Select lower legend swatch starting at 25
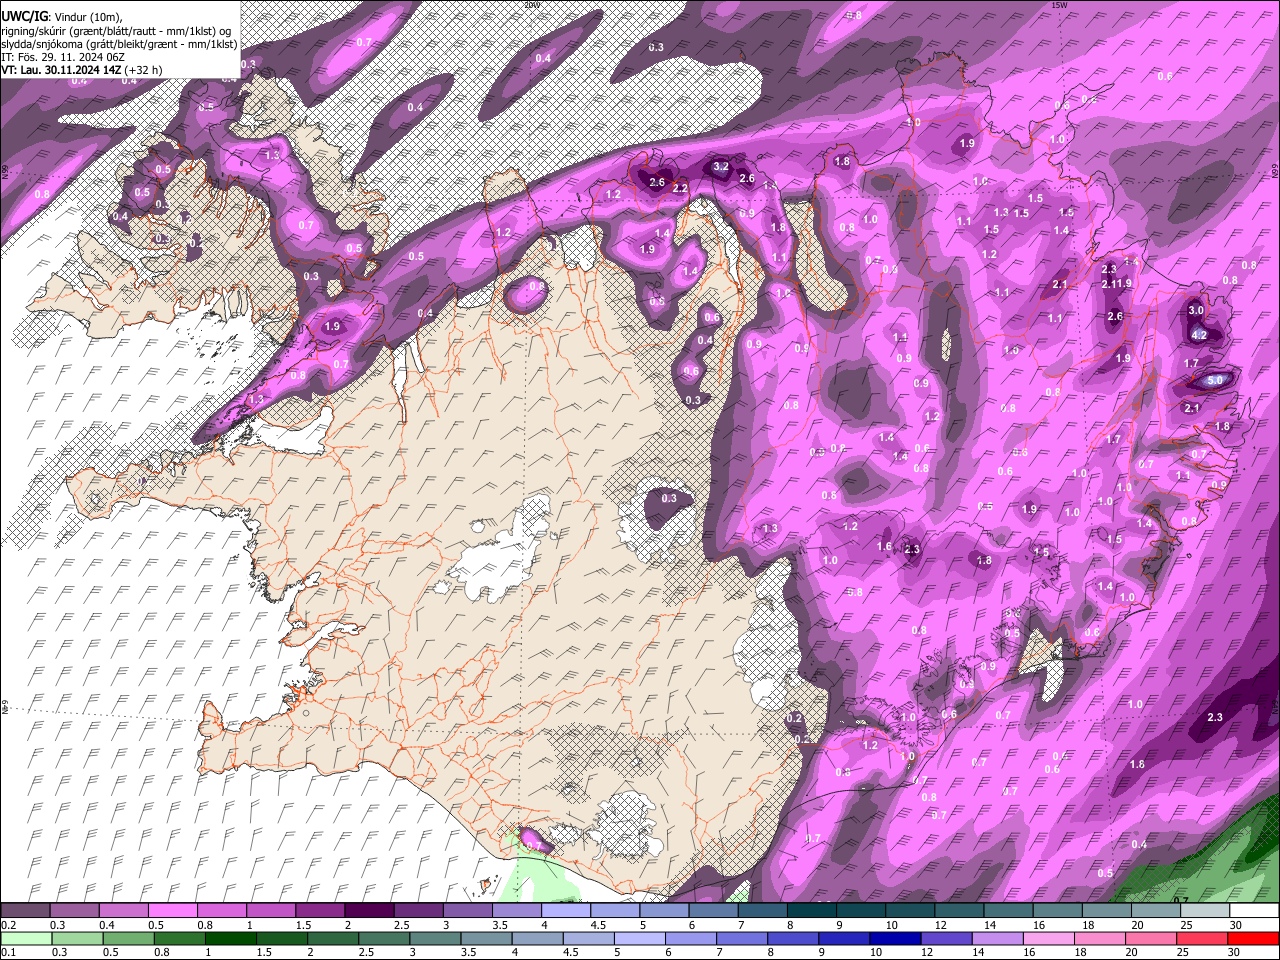 (x=1201, y=938)
